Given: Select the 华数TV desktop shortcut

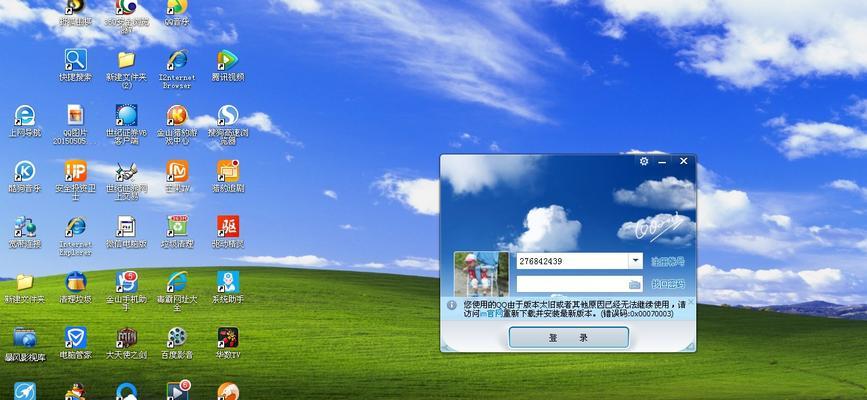Looking at the screenshot, I should tap(228, 342).
